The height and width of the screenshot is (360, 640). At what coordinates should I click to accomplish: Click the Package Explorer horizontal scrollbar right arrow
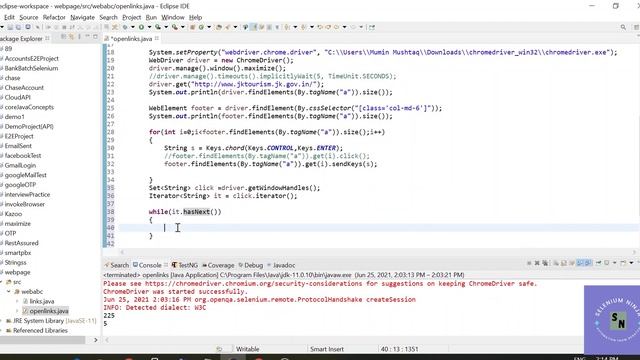pos(96,340)
